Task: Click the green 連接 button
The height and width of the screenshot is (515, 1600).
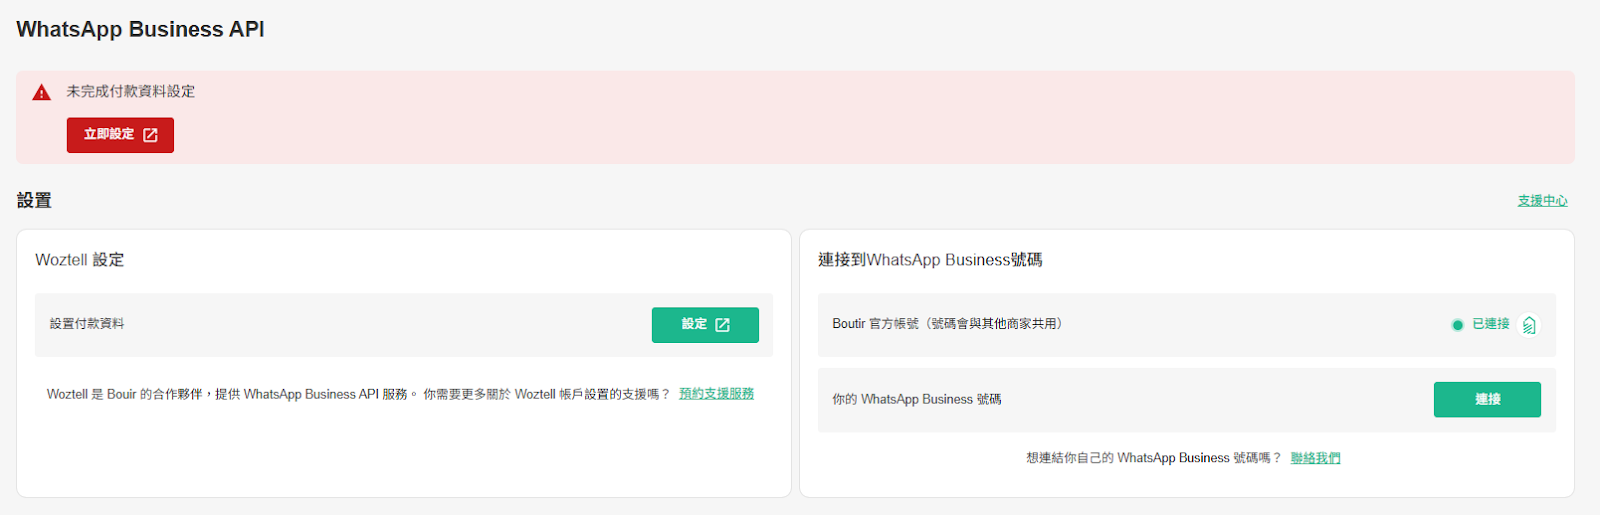Action: 1487,399
